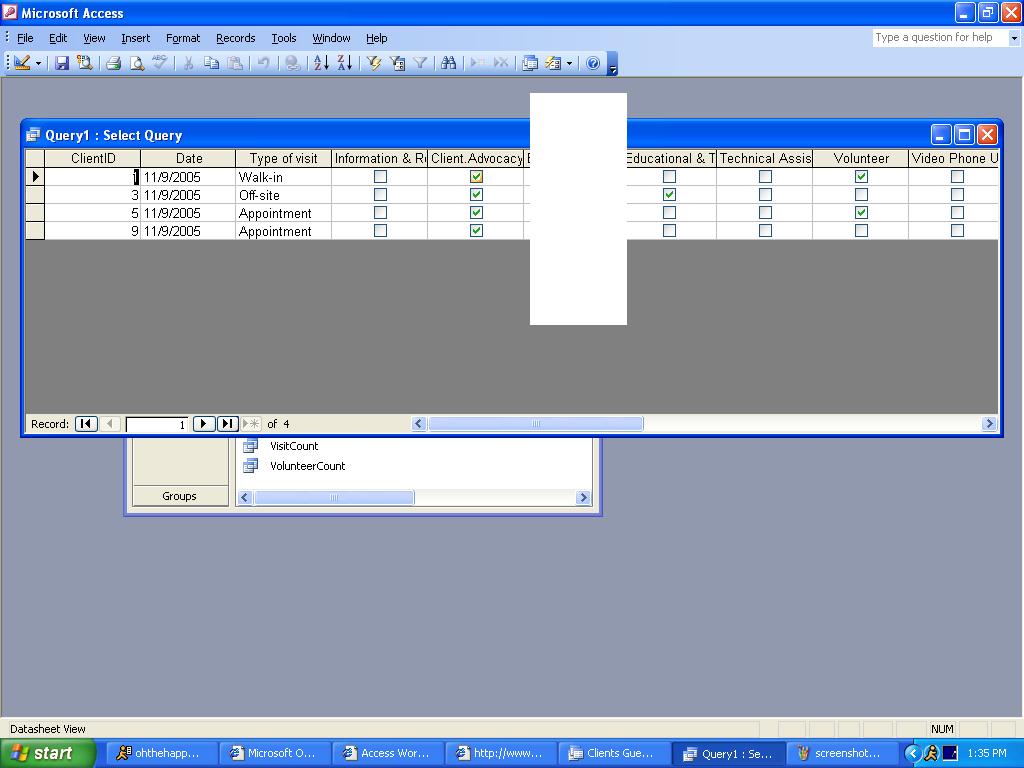Click database window horizontal scrollbar thumb

pos(334,498)
